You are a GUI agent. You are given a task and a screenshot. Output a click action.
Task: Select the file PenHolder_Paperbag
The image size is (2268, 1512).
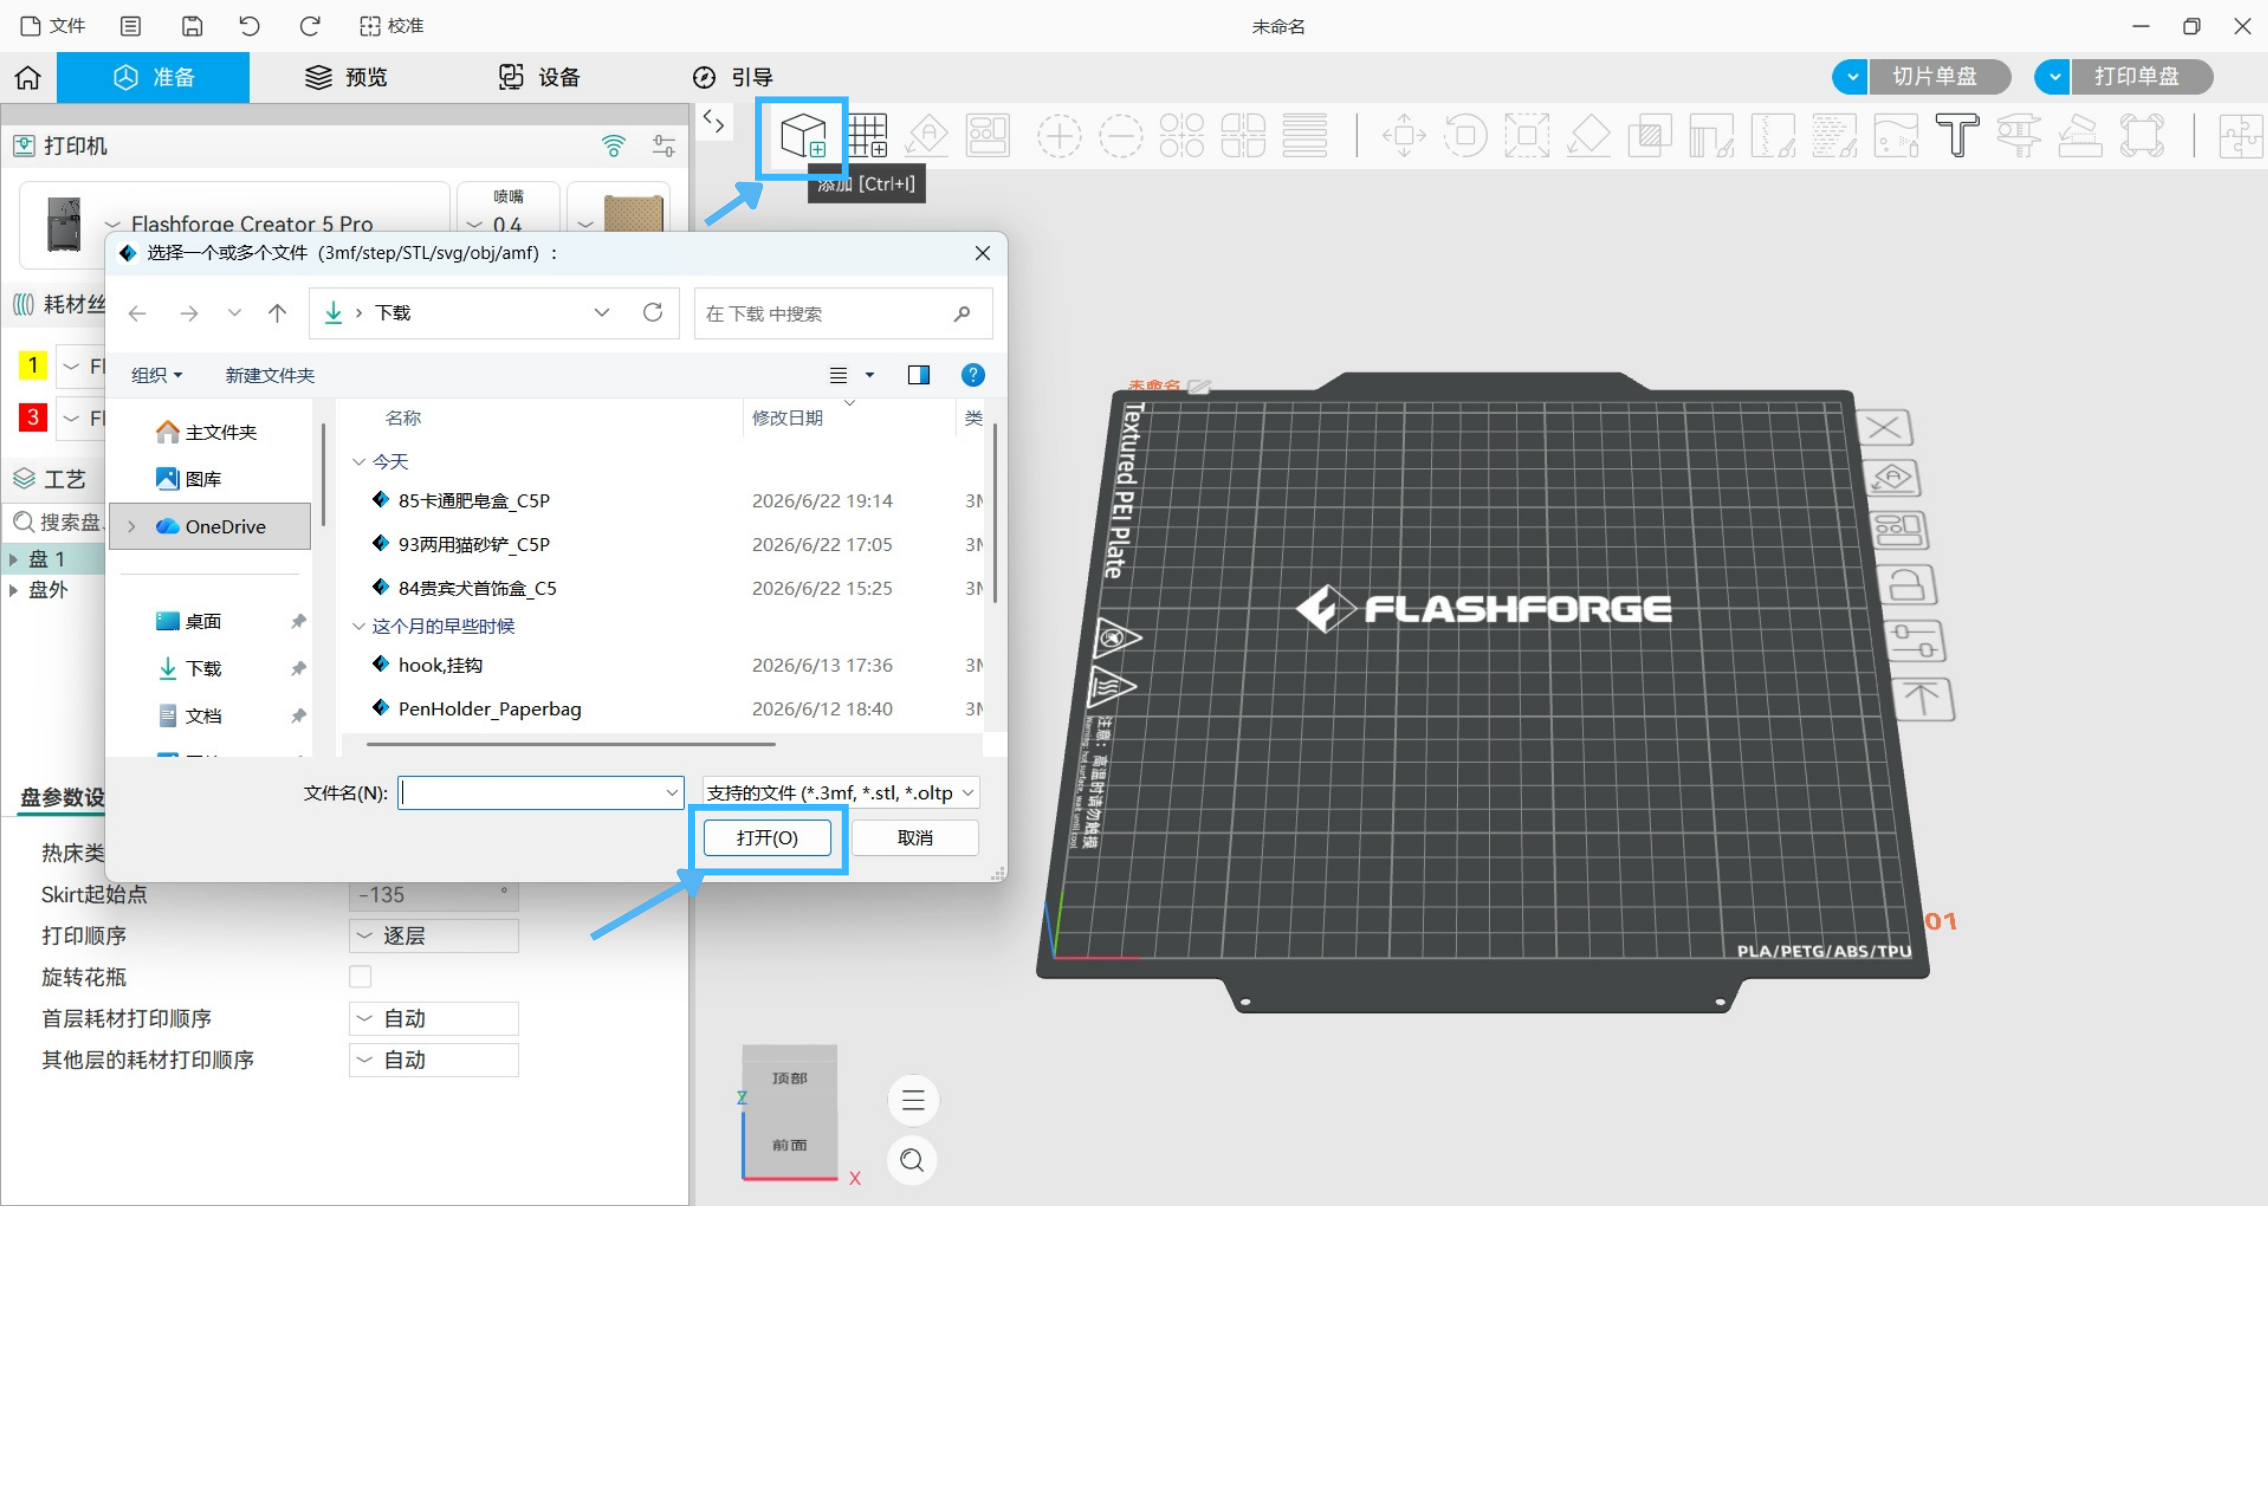(x=489, y=709)
